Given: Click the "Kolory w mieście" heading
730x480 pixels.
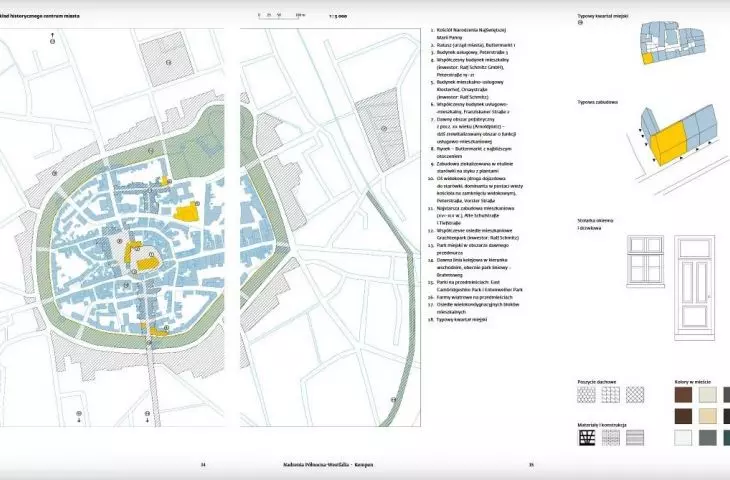Looking at the screenshot, I should point(693,382).
